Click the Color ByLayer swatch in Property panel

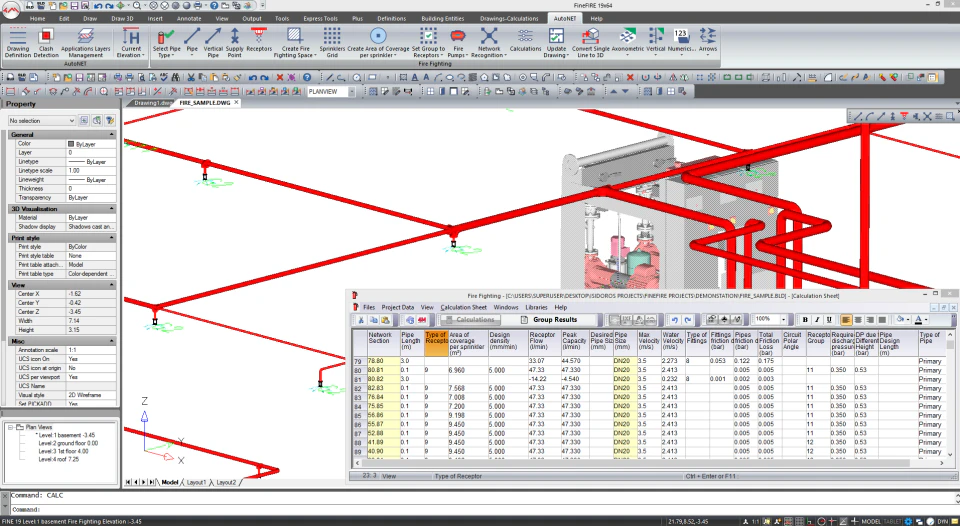71,144
